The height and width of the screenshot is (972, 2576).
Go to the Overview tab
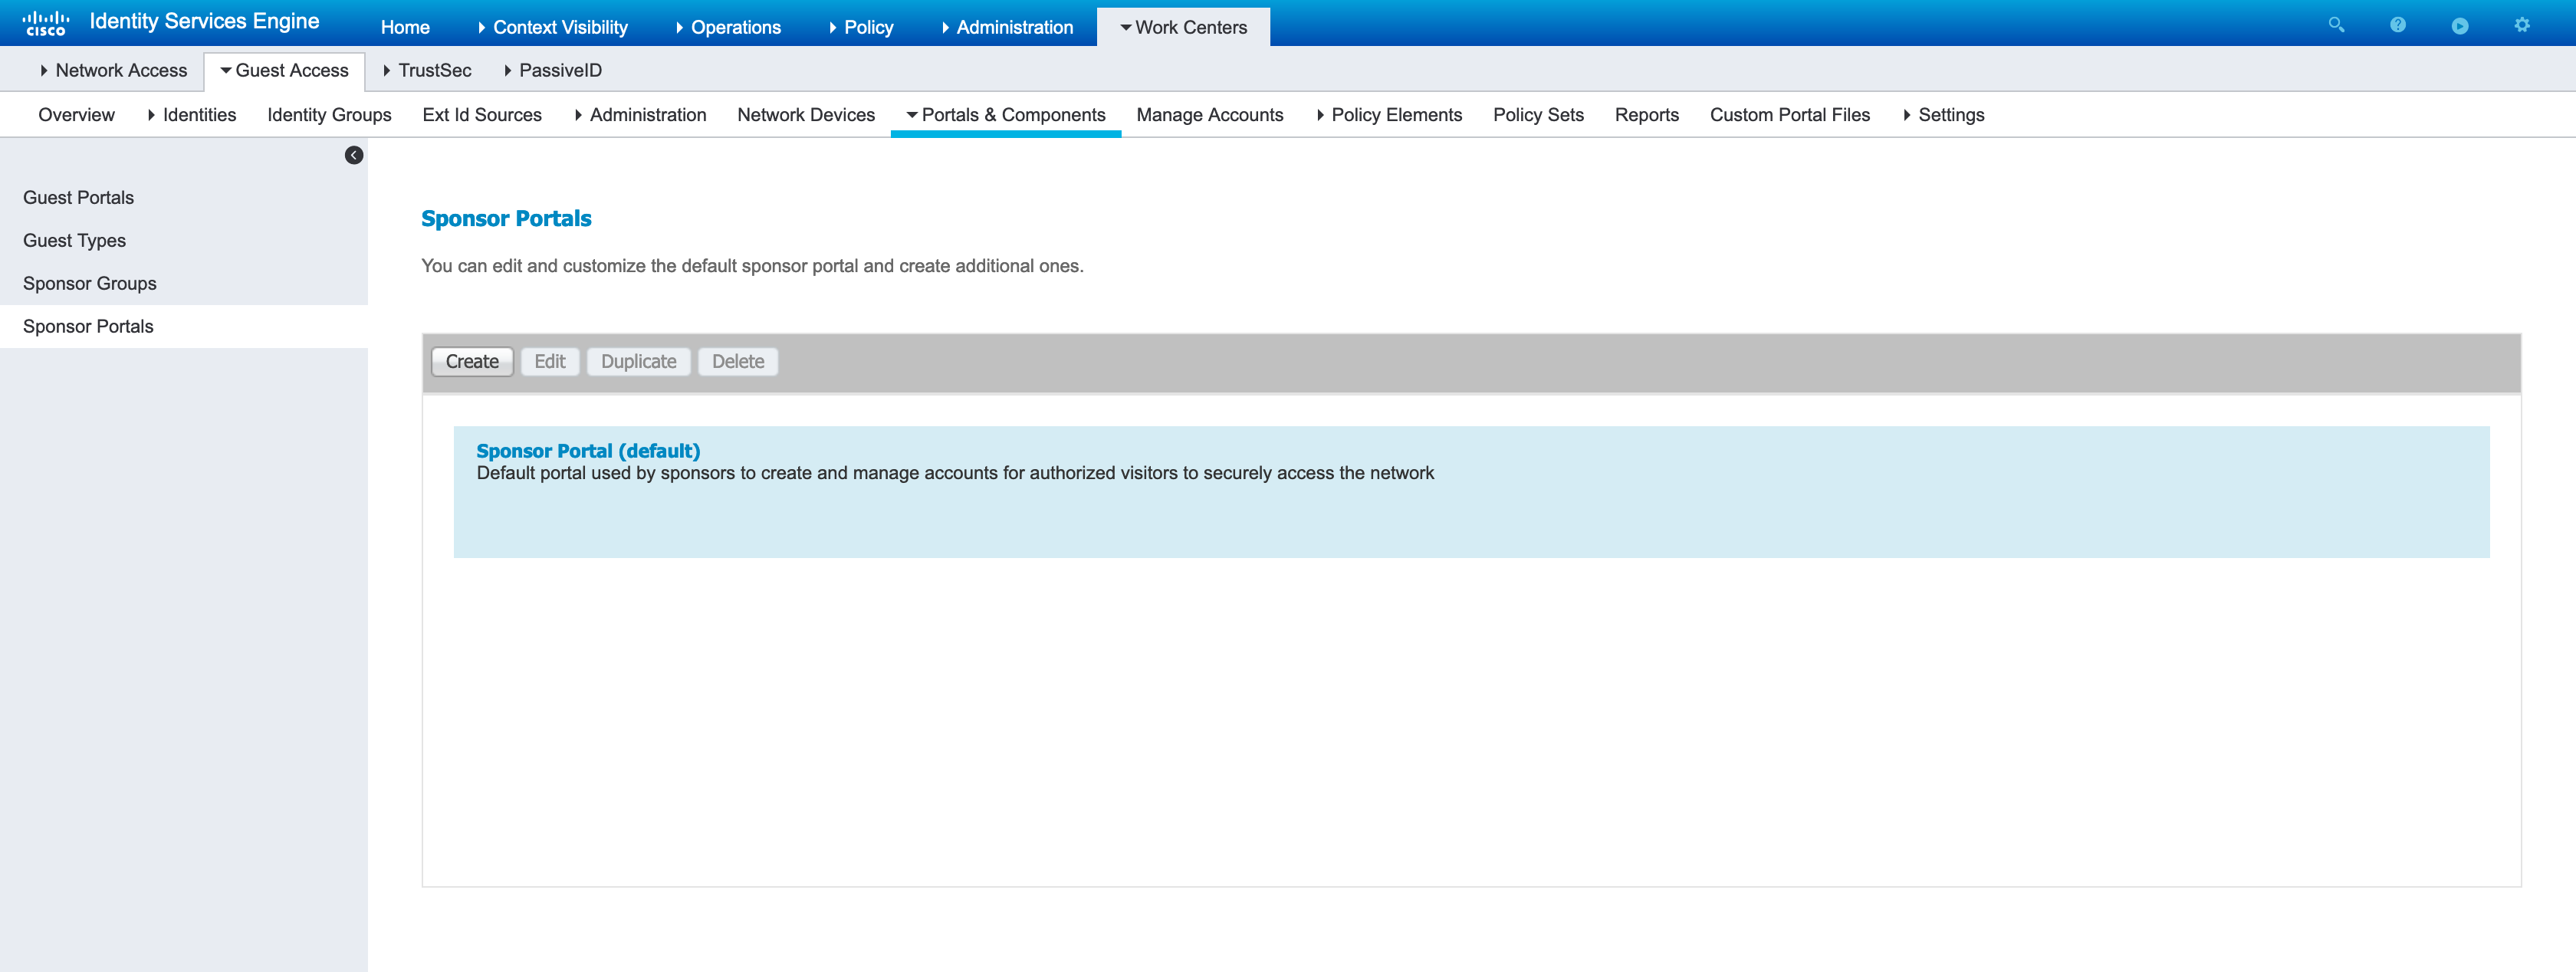[77, 115]
